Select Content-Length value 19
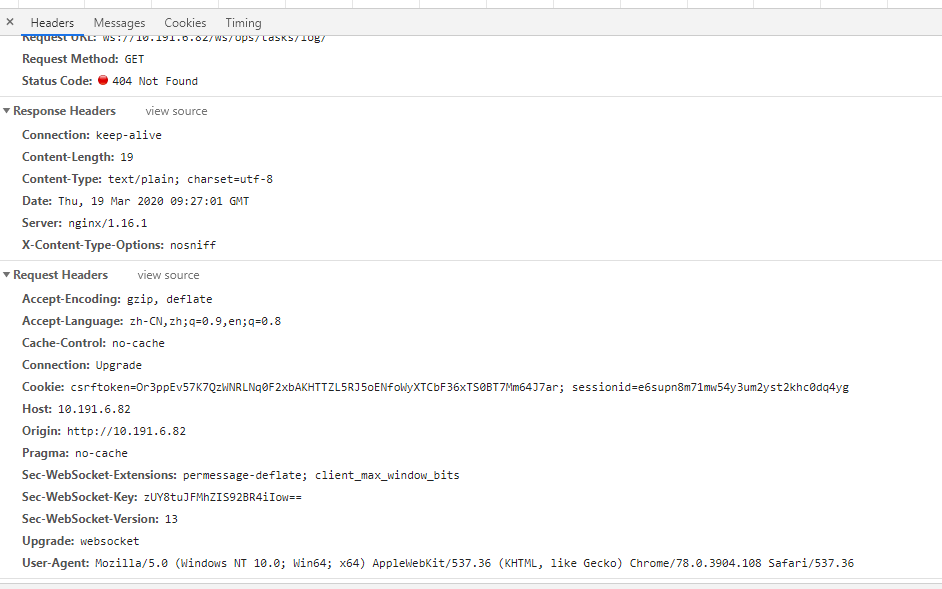 (127, 157)
